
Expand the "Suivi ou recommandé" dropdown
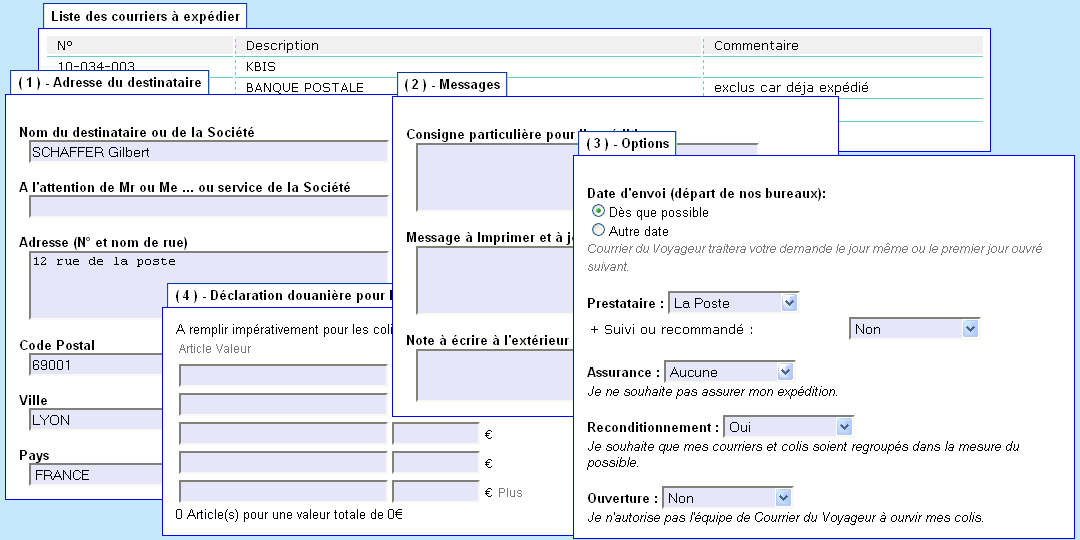[914, 329]
